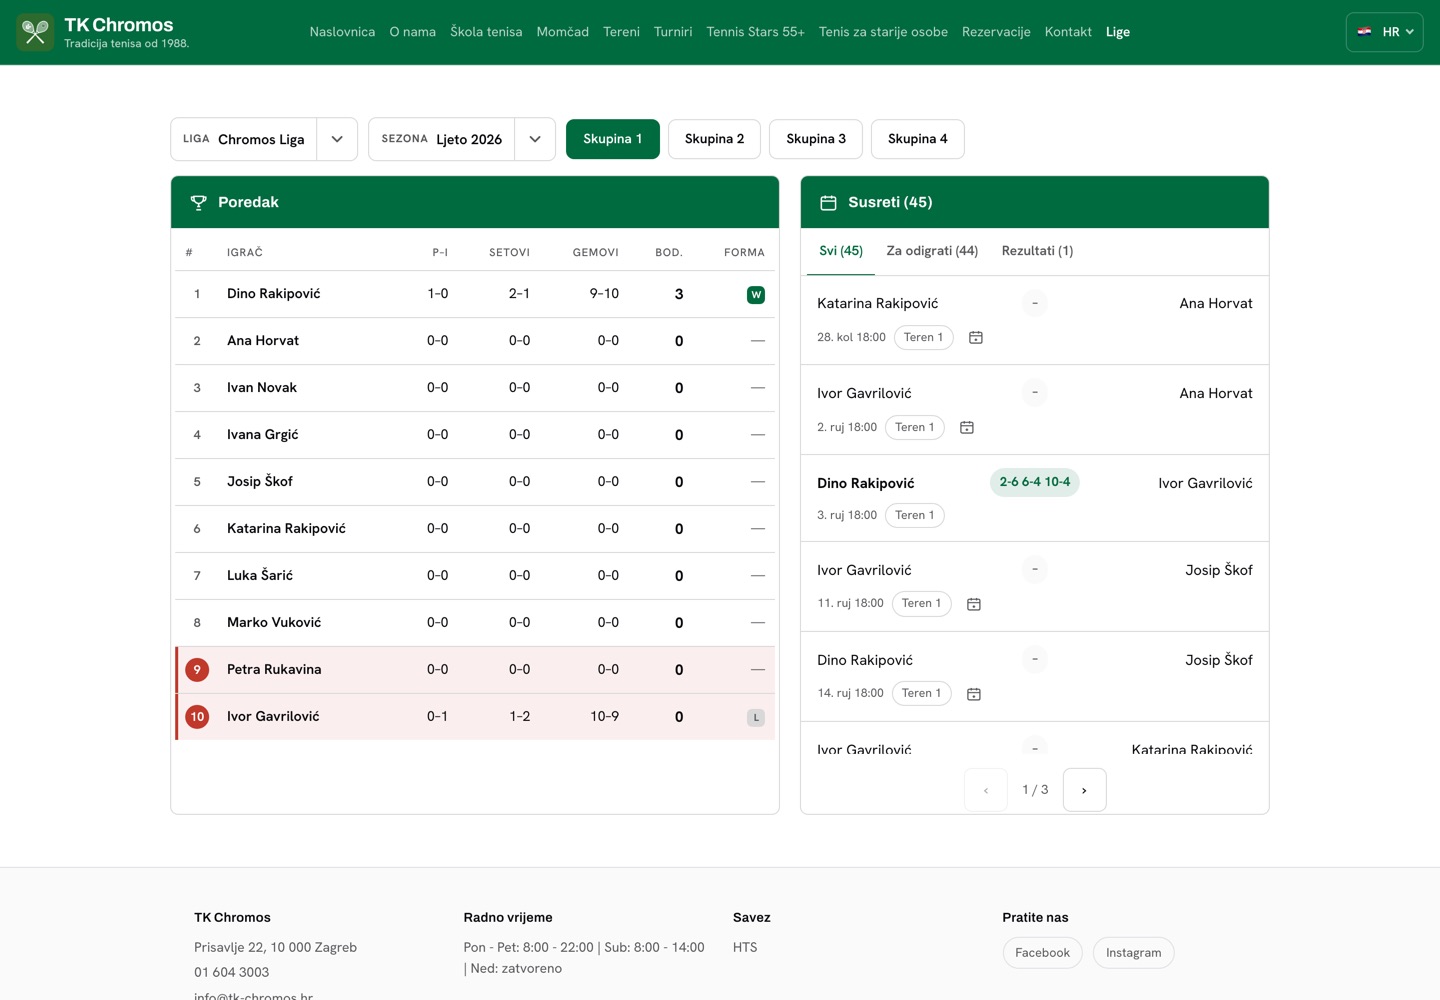Switch to Za odigrati (44) tab

932,251
